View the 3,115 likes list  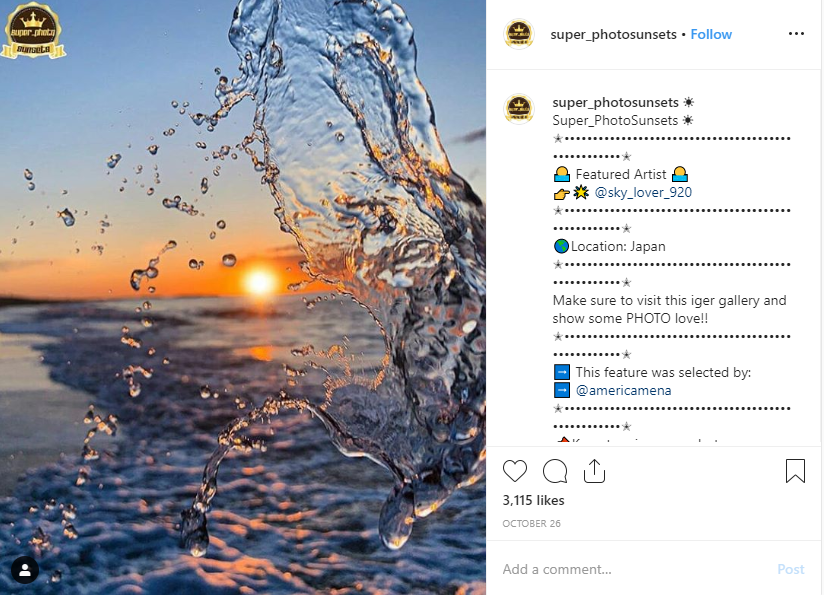pyautogui.click(x=533, y=500)
